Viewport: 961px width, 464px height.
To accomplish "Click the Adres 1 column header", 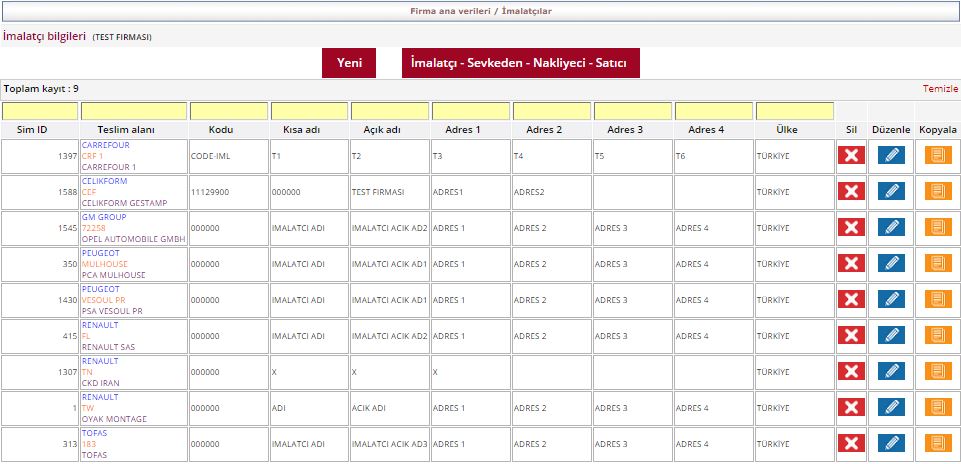I will [x=470, y=130].
